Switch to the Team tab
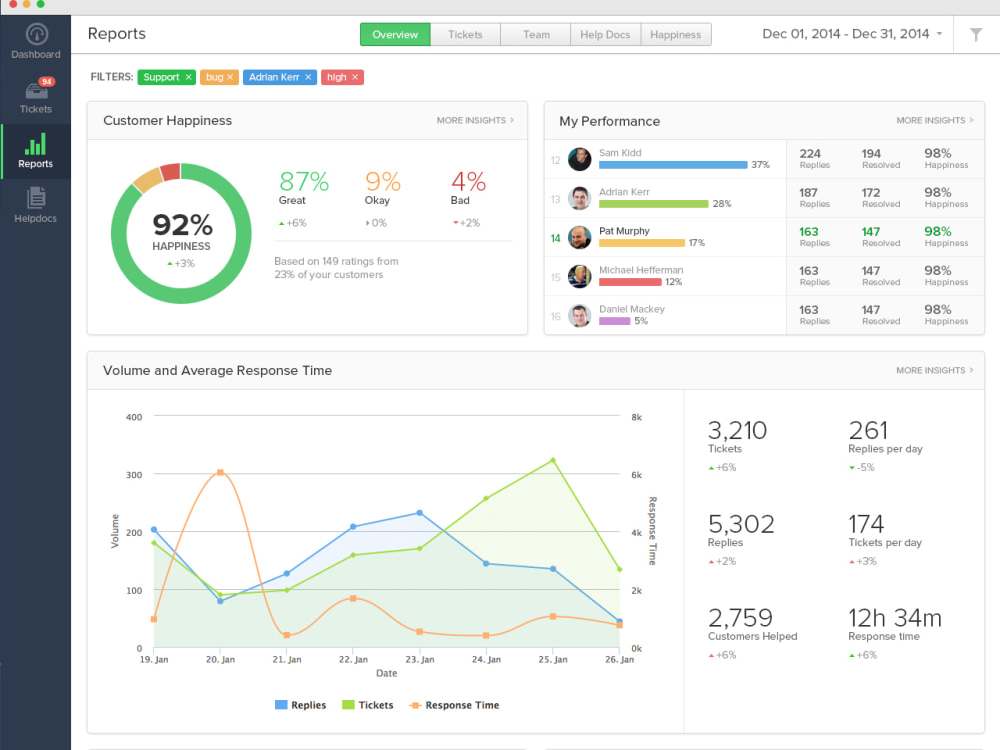The width and height of the screenshot is (1000, 750). (x=535, y=33)
